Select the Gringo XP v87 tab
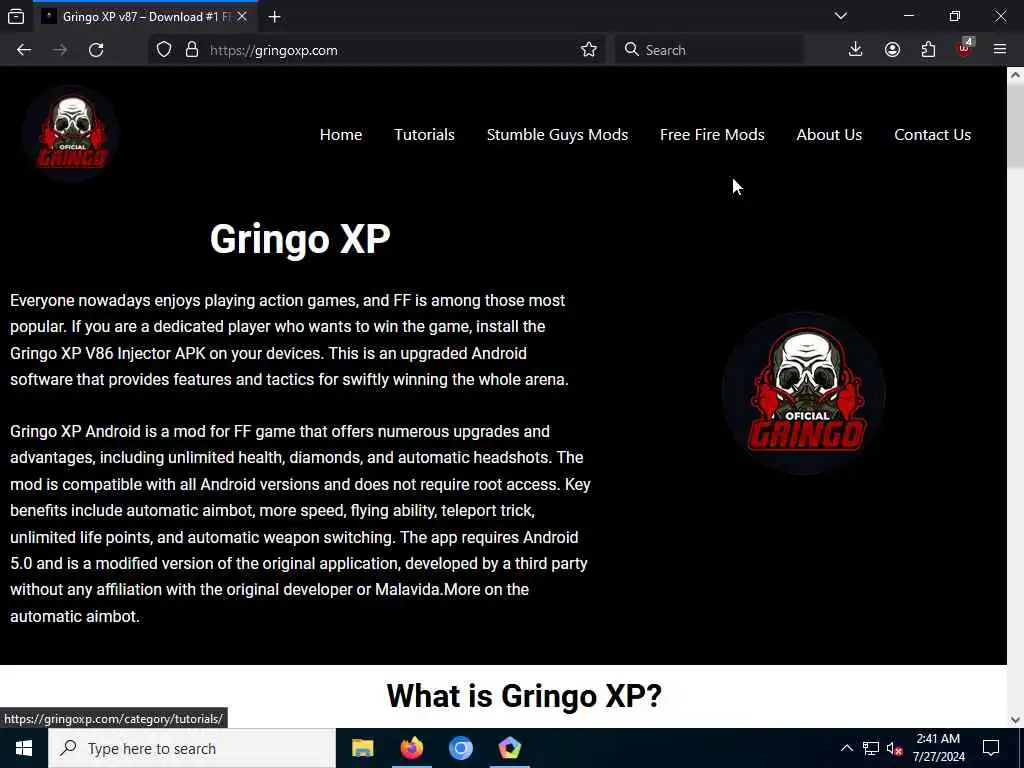 pos(145,17)
